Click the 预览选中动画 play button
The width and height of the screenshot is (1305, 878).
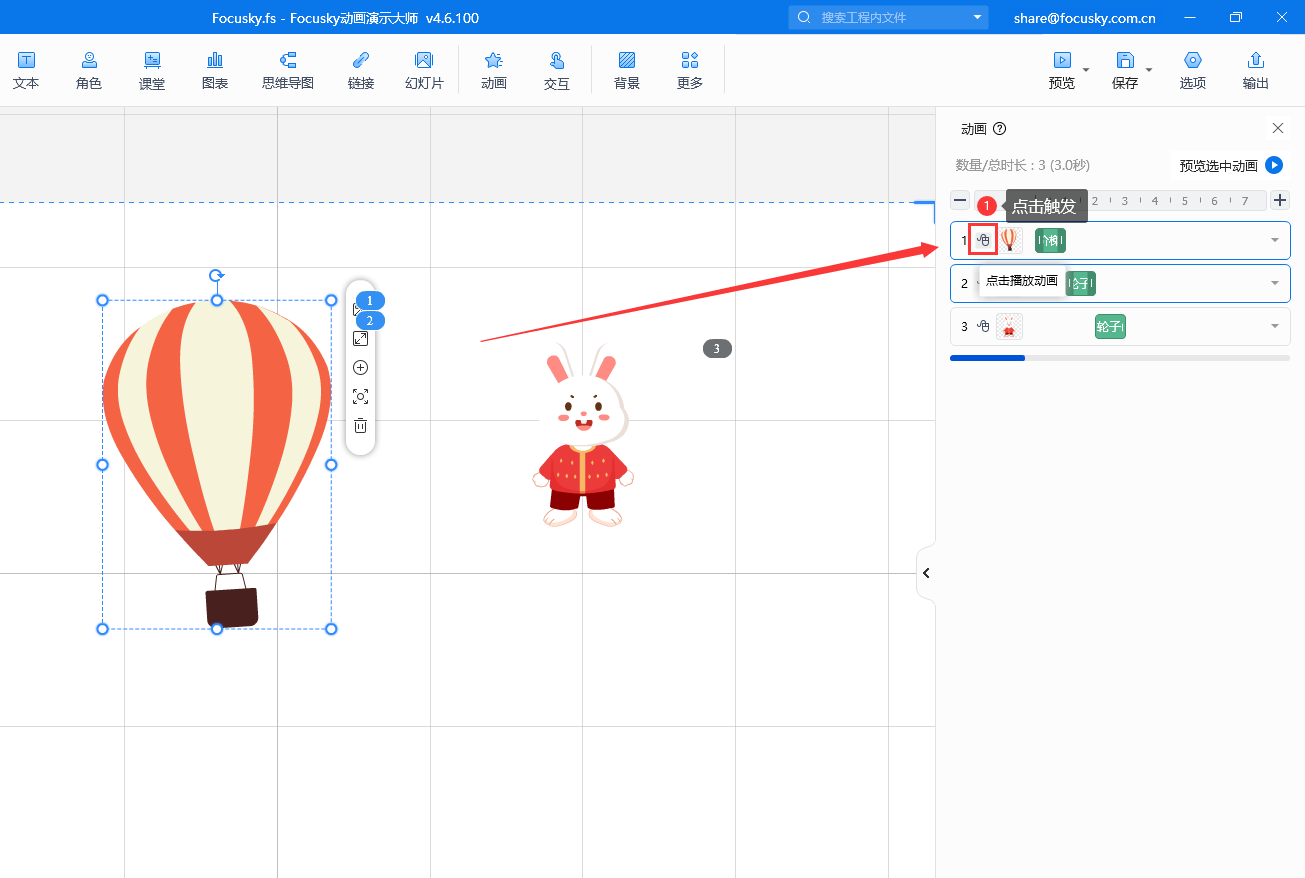[1274, 165]
